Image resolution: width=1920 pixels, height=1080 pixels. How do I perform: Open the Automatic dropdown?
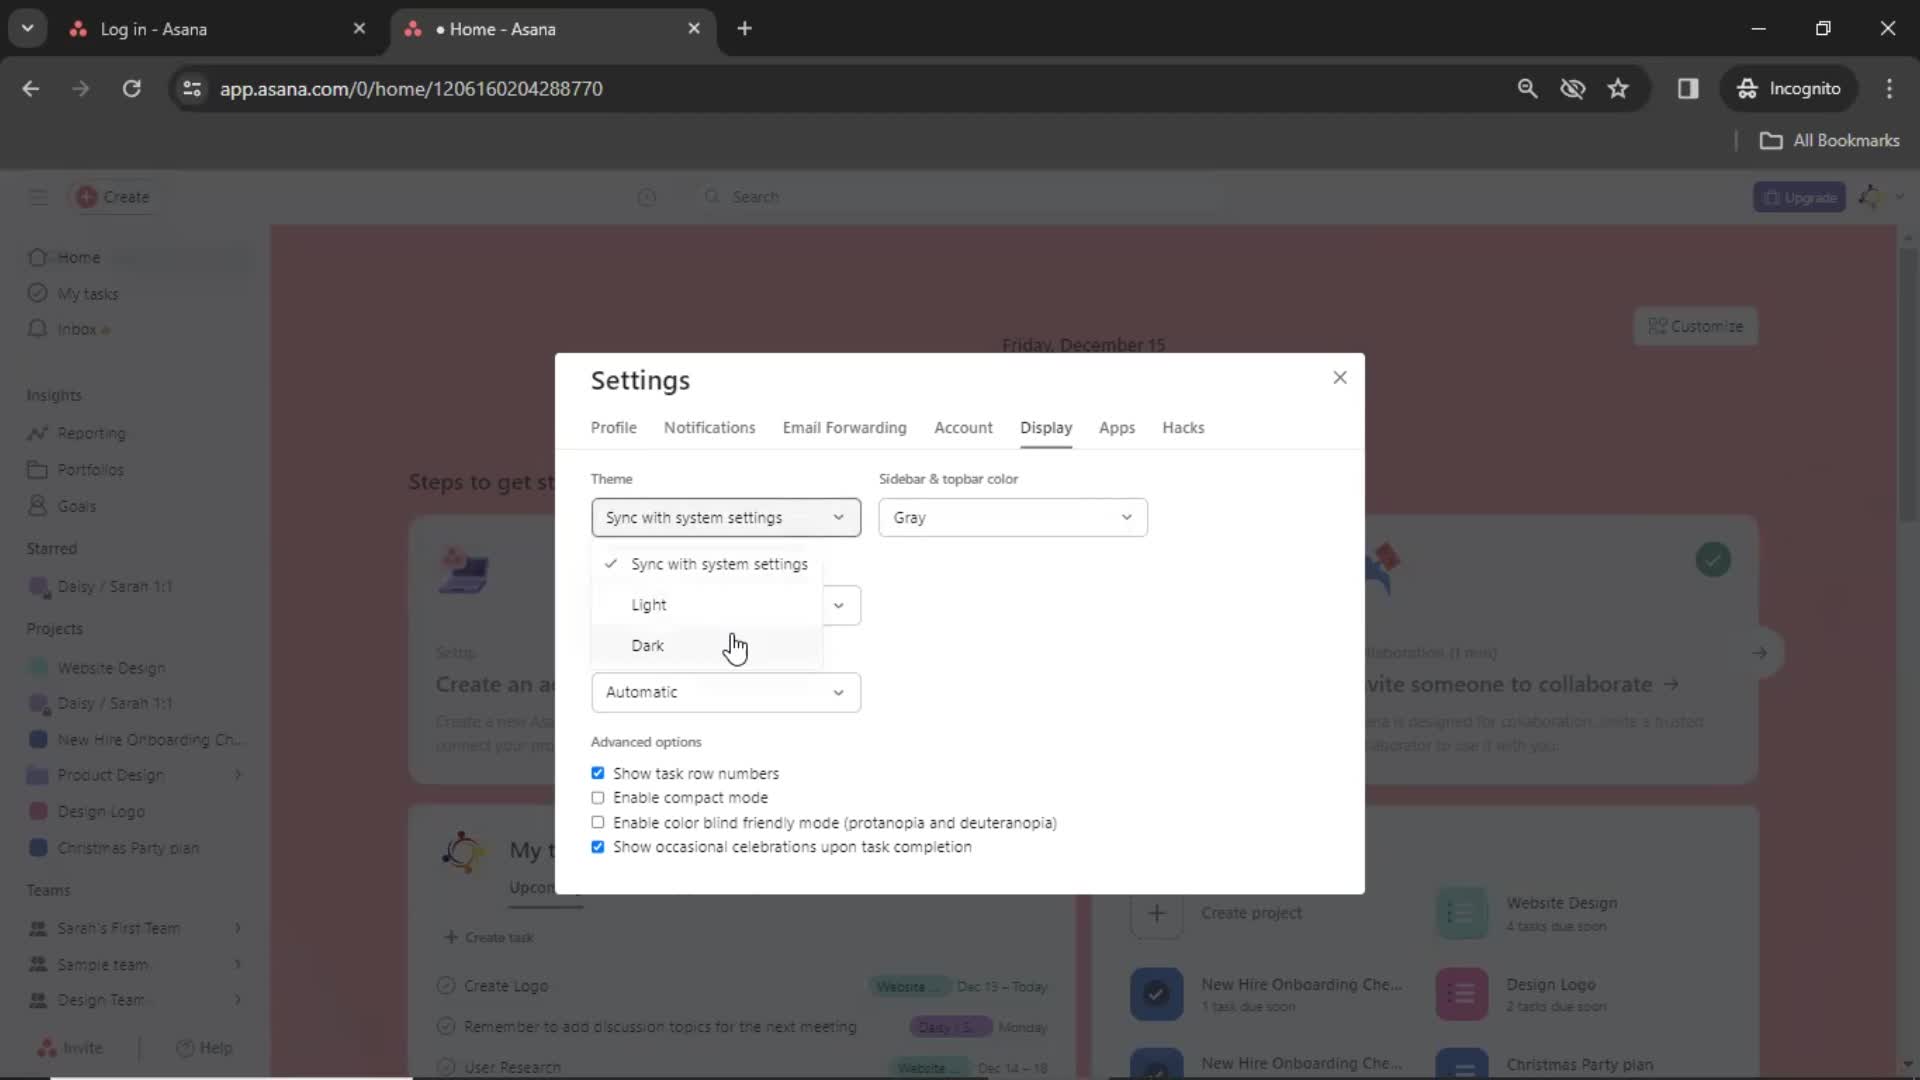click(726, 692)
